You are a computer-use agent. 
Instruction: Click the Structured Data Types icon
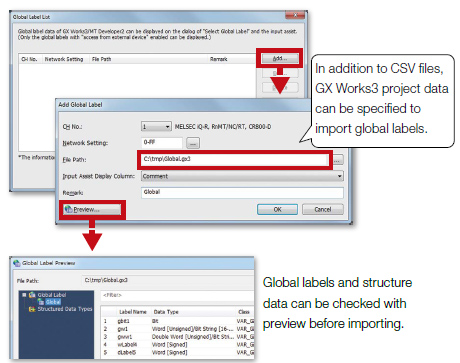pos(32,309)
